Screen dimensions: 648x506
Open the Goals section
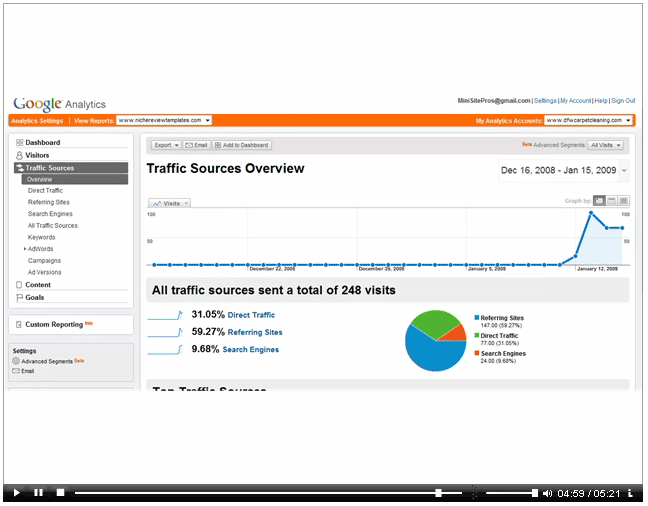point(35,298)
